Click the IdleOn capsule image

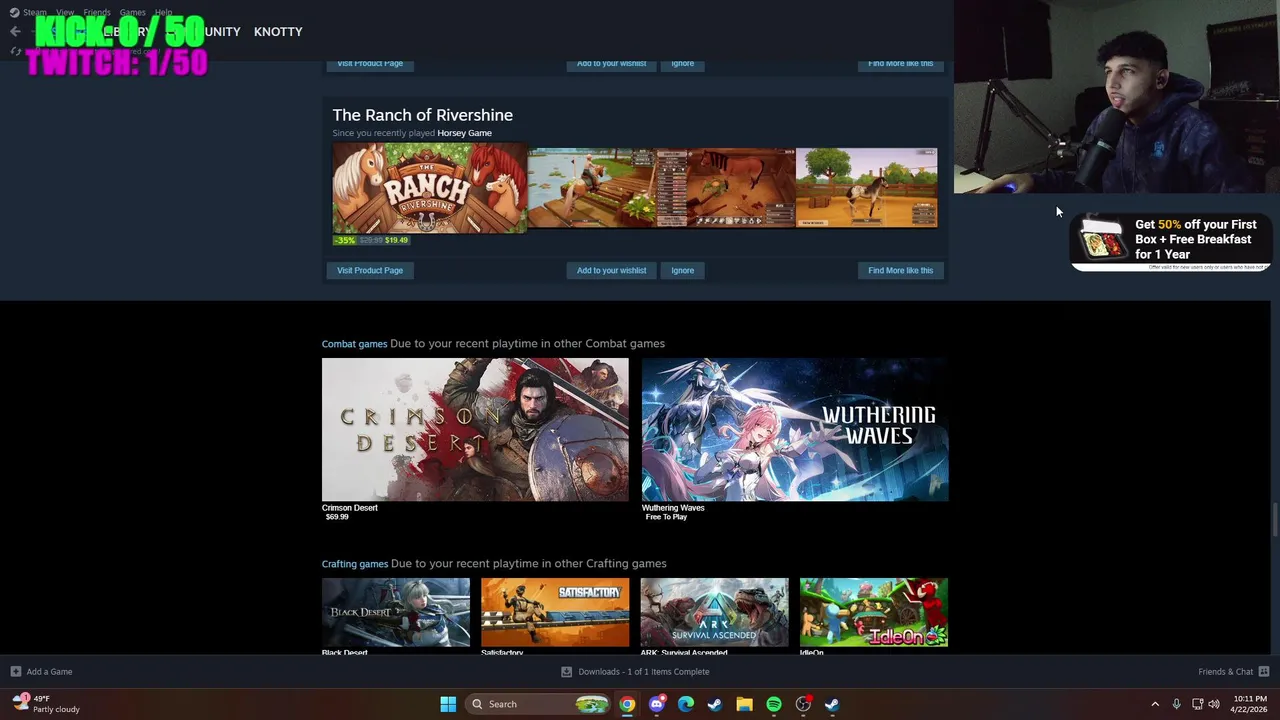click(x=874, y=612)
